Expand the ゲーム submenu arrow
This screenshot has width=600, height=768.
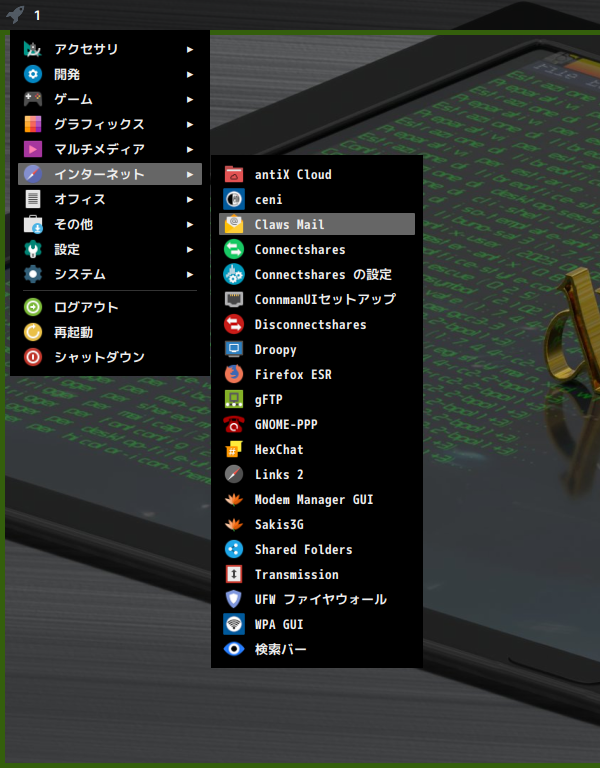click(190, 99)
